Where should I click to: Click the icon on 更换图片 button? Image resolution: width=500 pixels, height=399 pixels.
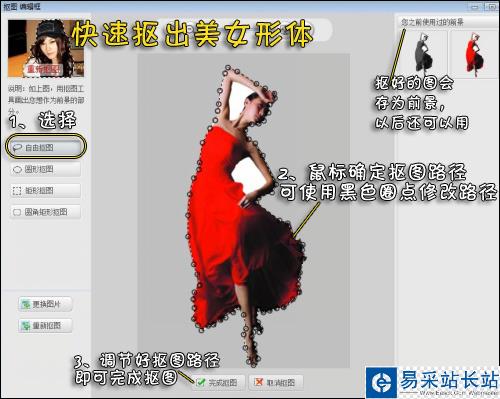pyautogui.click(x=26, y=304)
